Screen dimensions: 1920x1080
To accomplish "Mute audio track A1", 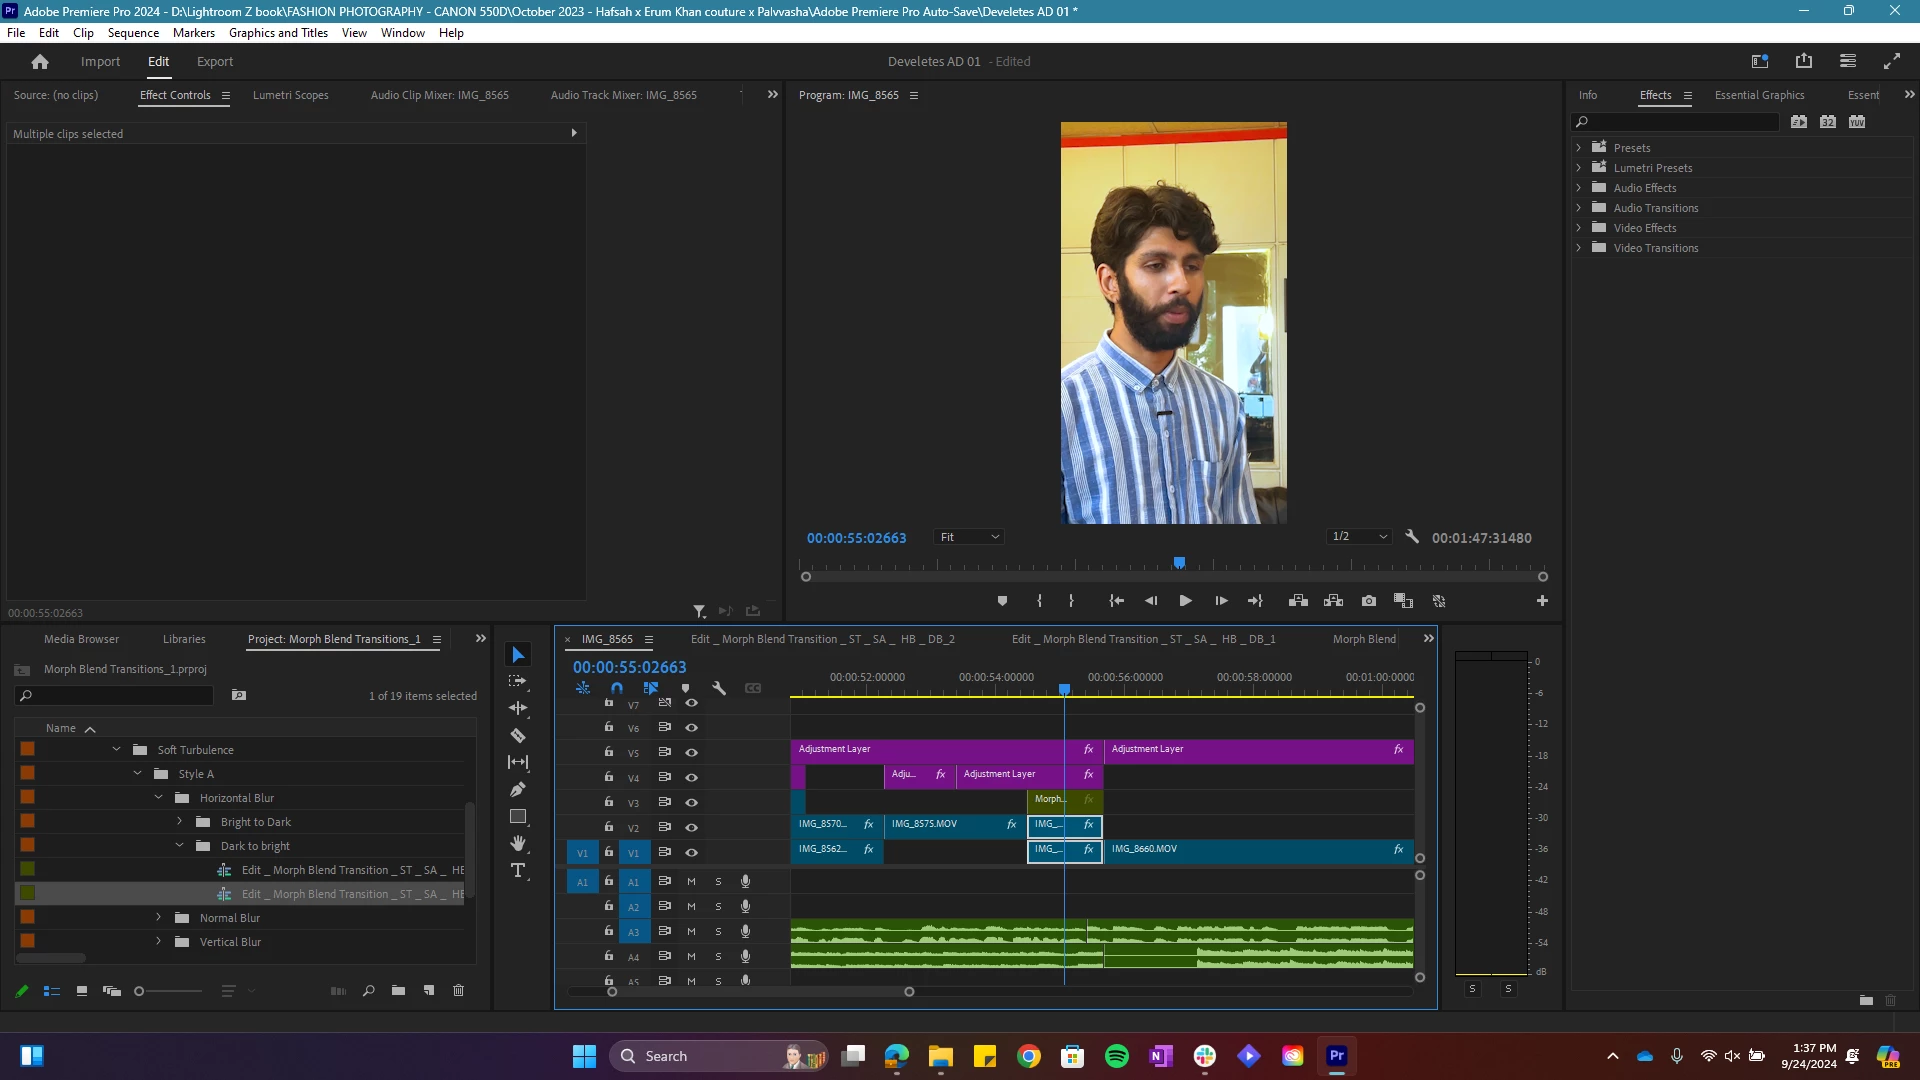I will 691,881.
